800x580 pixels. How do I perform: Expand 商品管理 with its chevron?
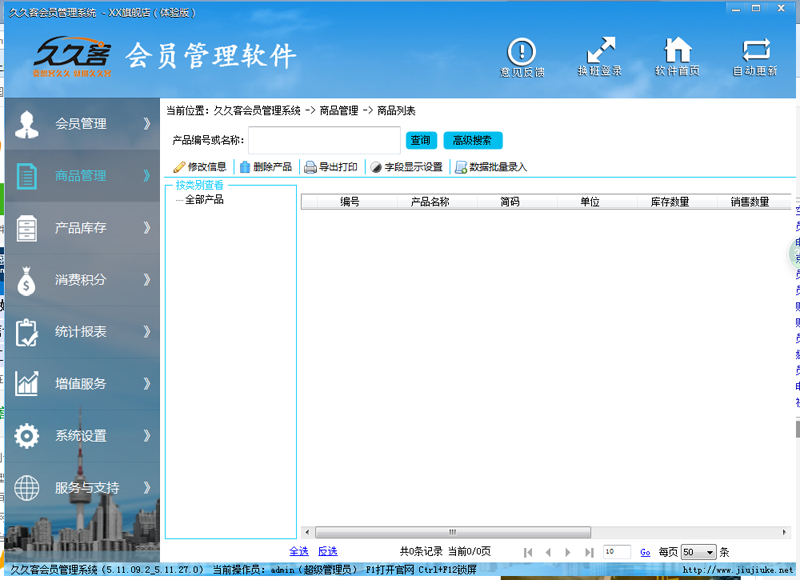point(147,176)
